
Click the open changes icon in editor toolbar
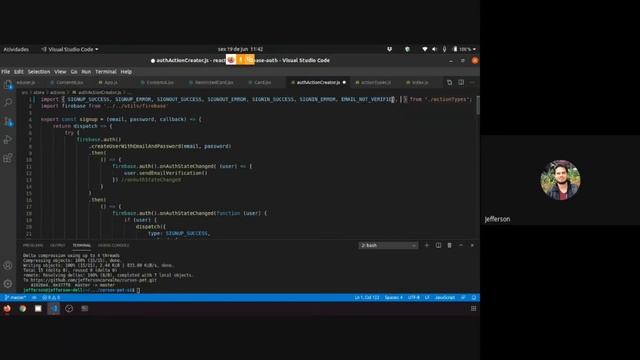pyautogui.click(x=449, y=82)
